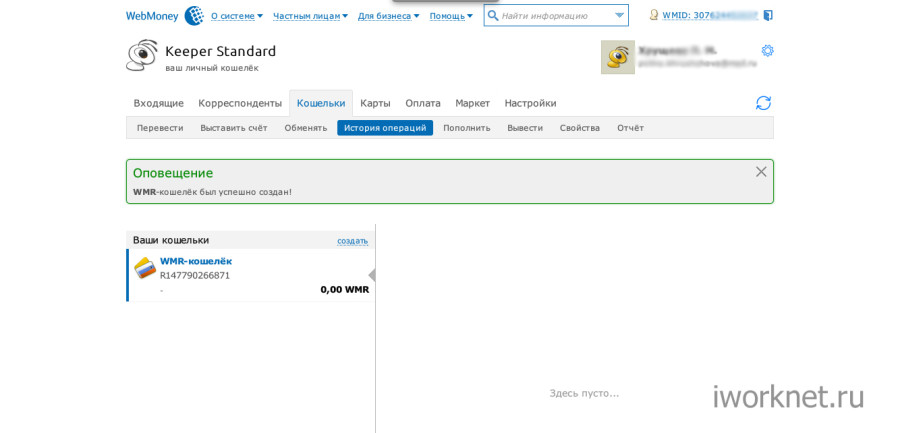
Task: Click the WMR wallet cards icon
Action: 145,268
